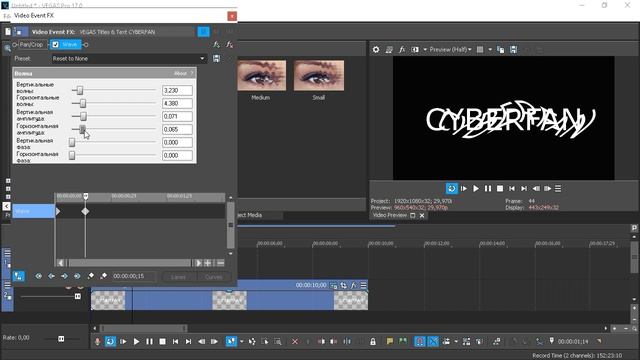This screenshot has width=640, height=360.
Task: Toggle split screen view in preview
Action: click(415, 49)
